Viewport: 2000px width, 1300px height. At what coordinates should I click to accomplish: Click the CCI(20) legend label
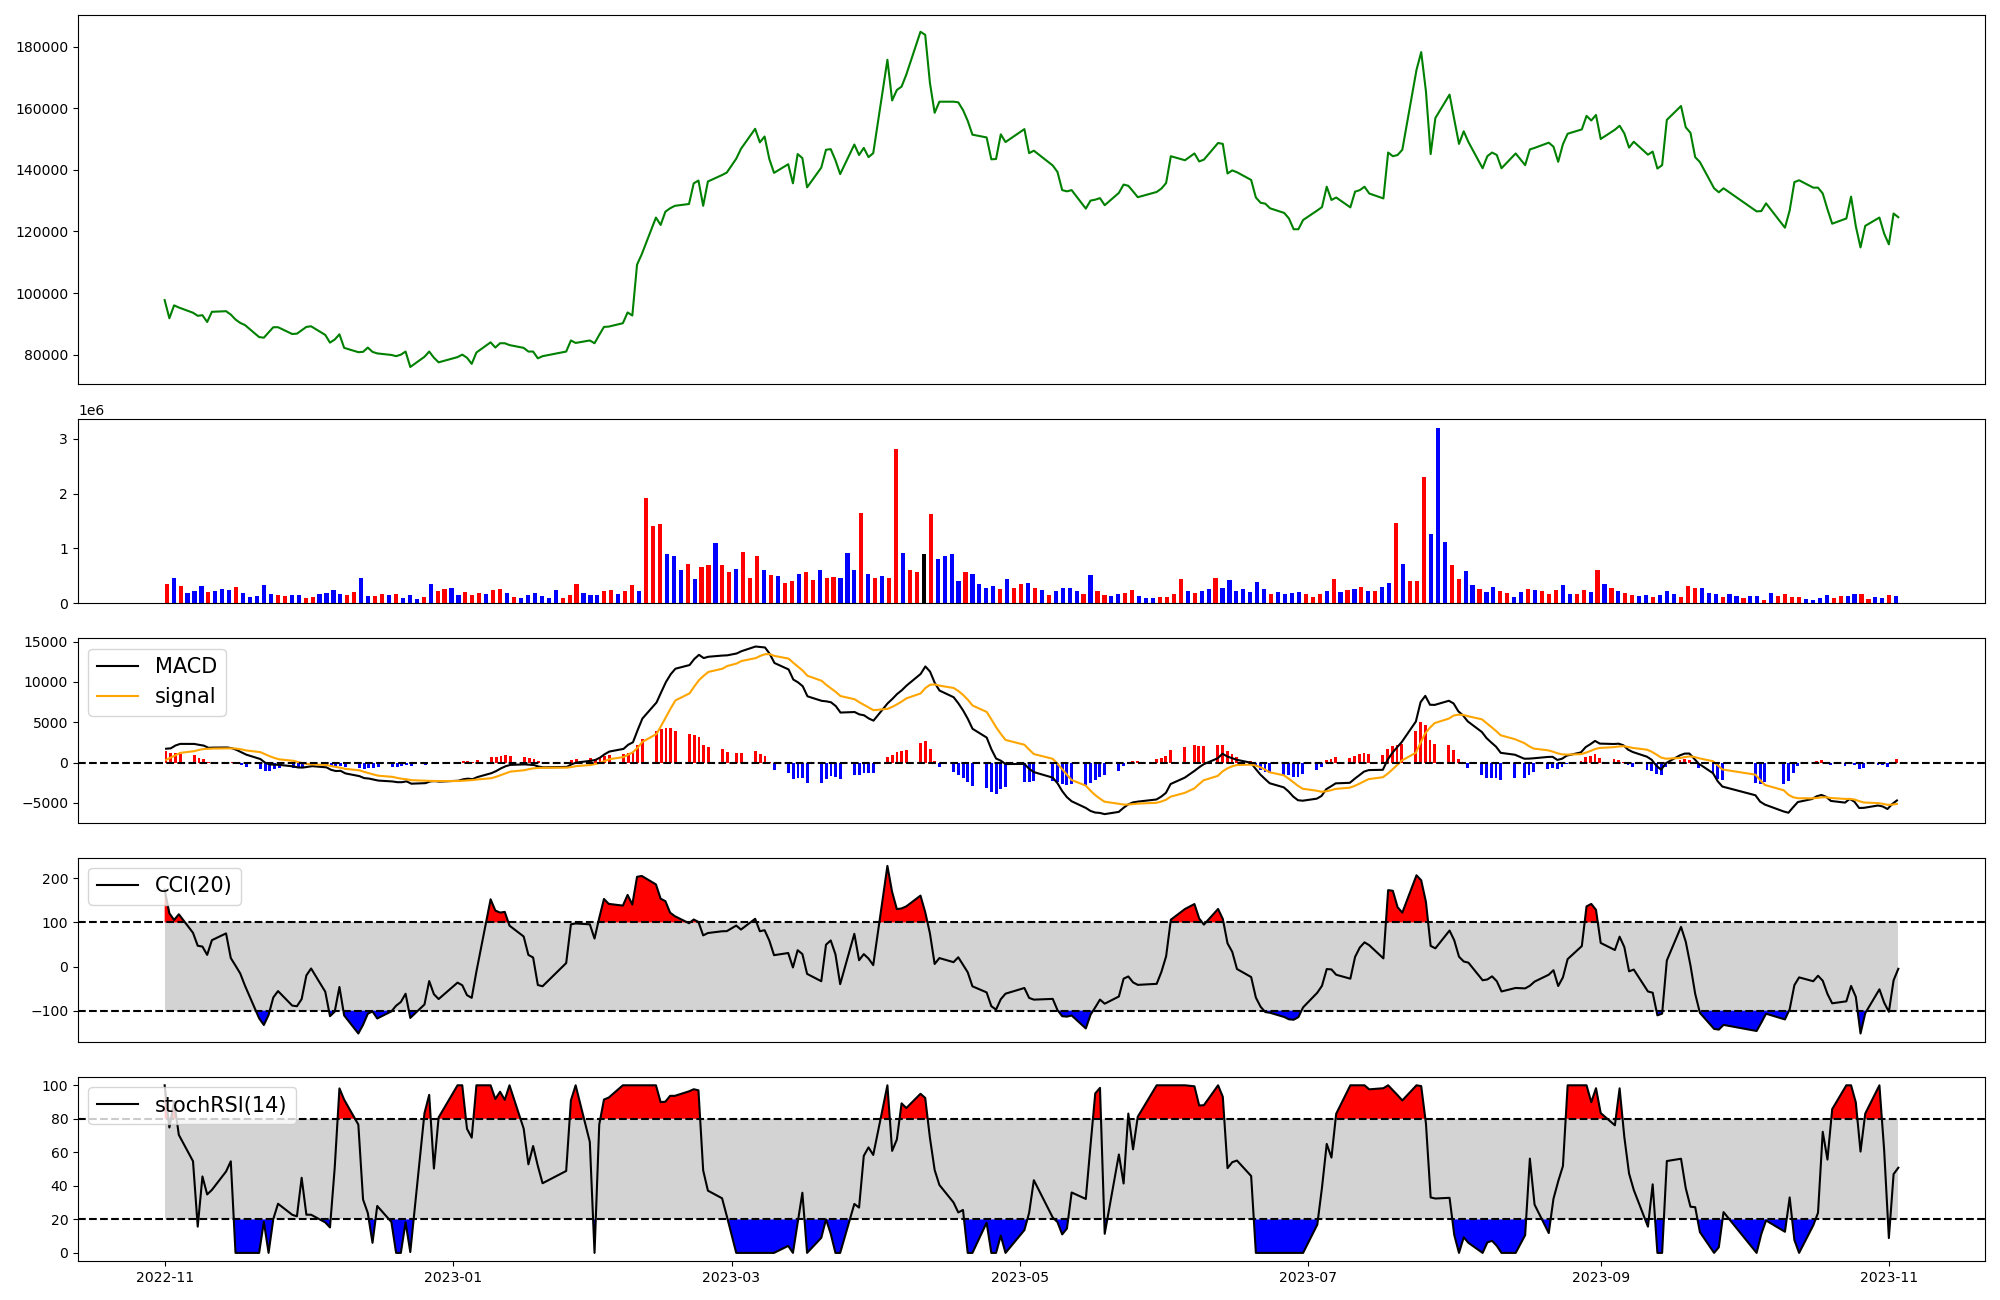click(x=192, y=885)
